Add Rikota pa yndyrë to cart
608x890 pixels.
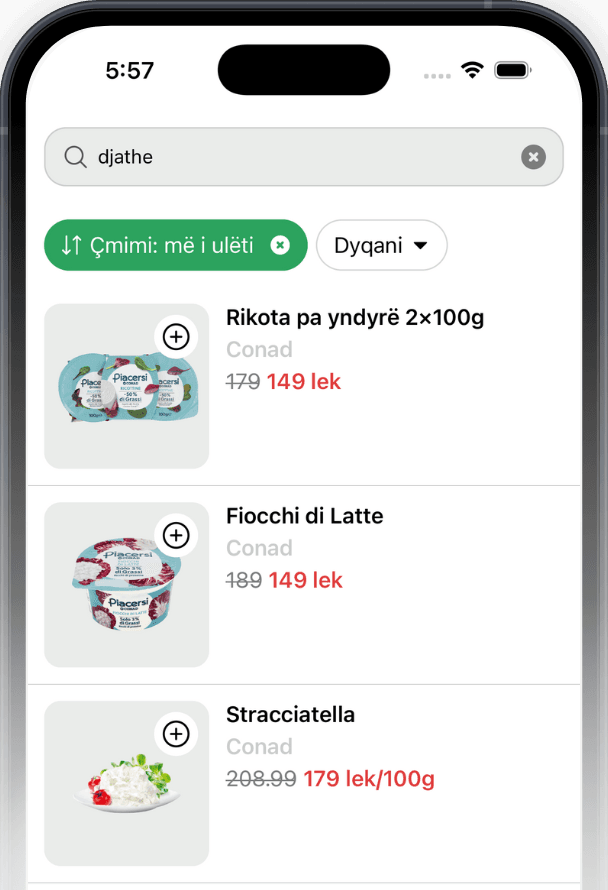point(176,336)
